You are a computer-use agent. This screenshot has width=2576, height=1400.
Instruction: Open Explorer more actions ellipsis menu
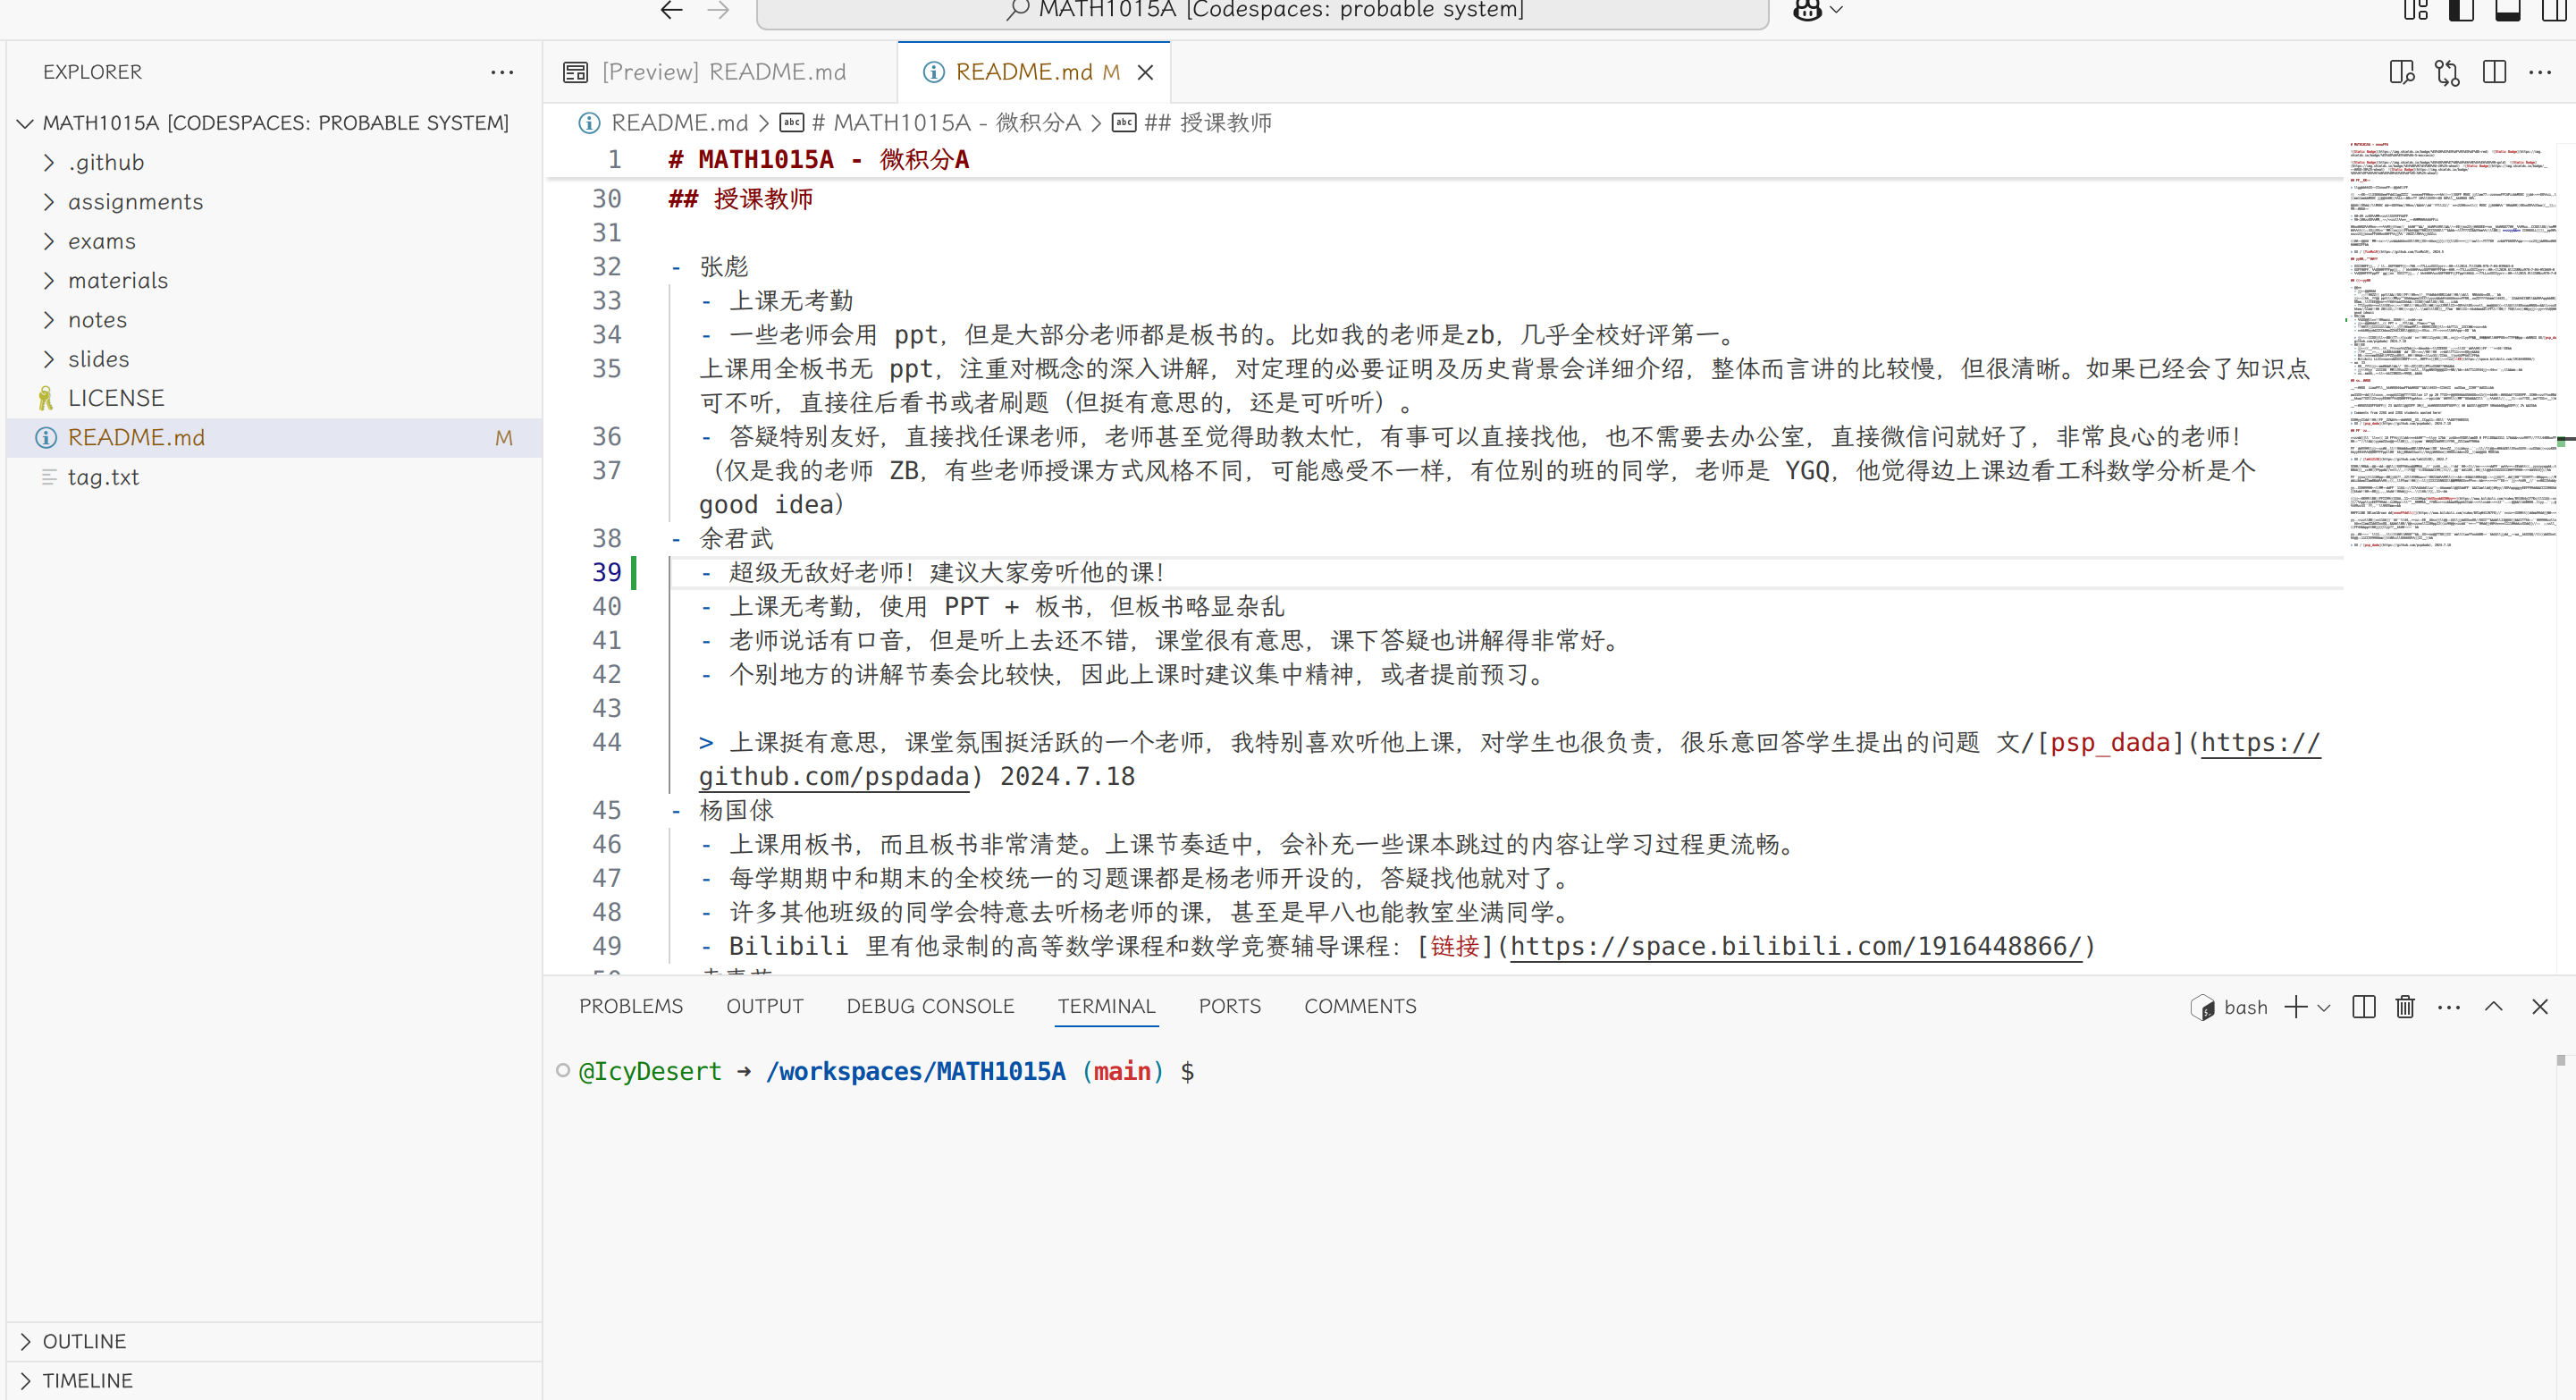502,72
